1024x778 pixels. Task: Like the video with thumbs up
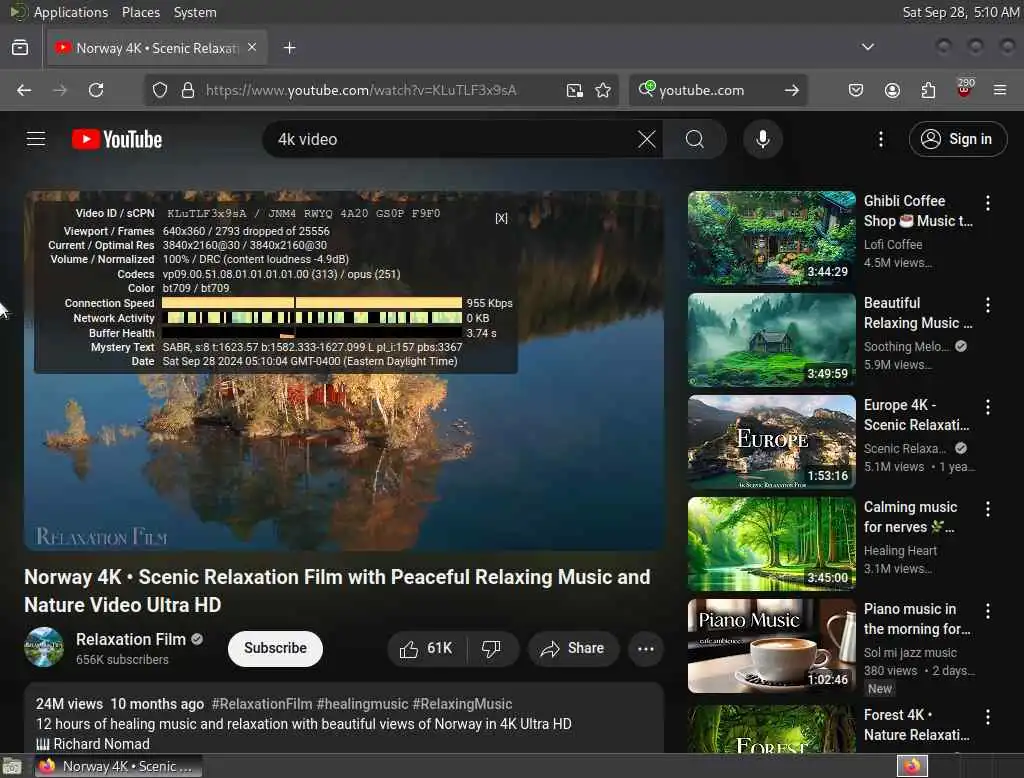pos(426,649)
